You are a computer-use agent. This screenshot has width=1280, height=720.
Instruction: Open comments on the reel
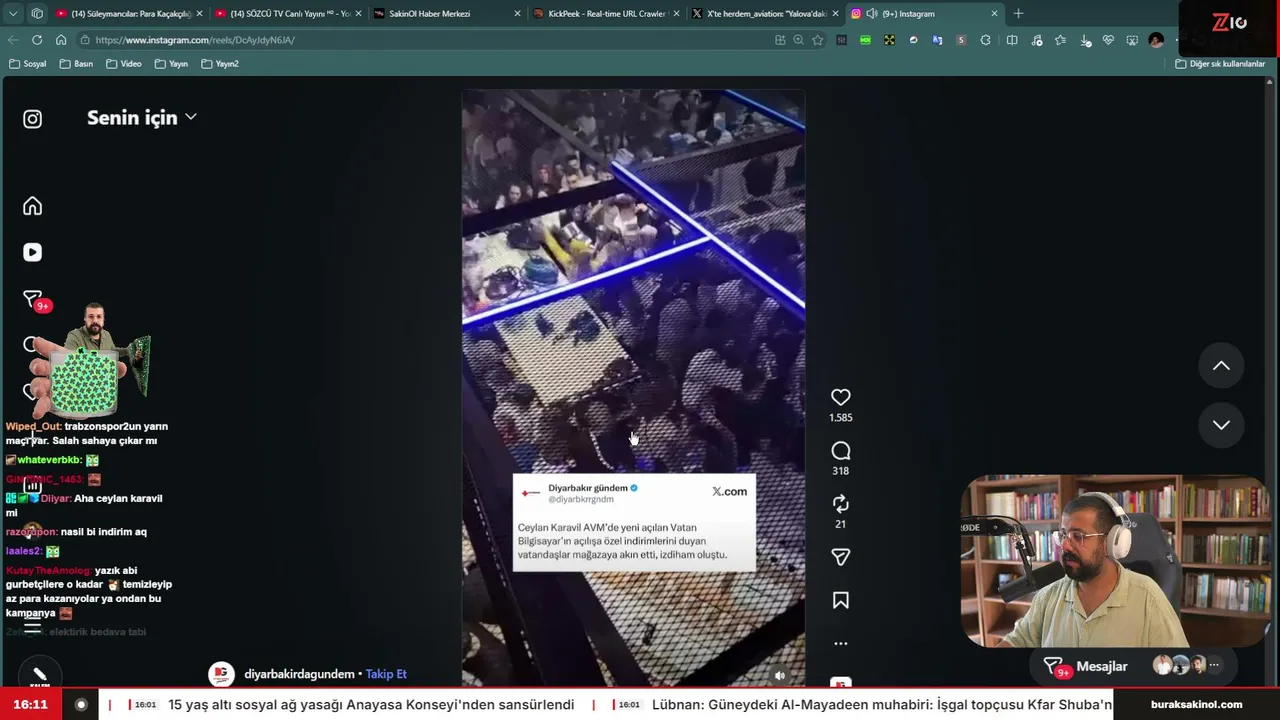coord(841,451)
